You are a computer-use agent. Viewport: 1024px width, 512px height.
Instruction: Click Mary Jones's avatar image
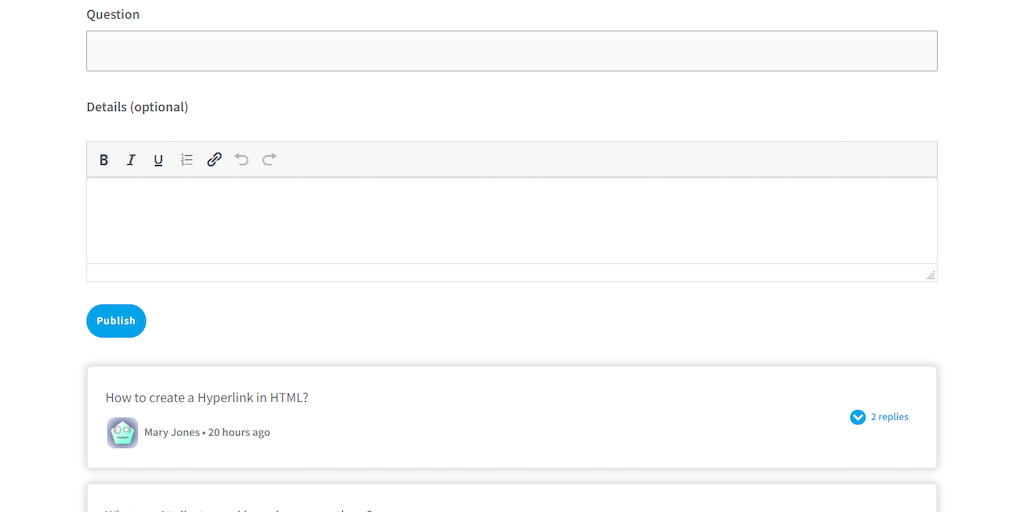pyautogui.click(x=122, y=433)
